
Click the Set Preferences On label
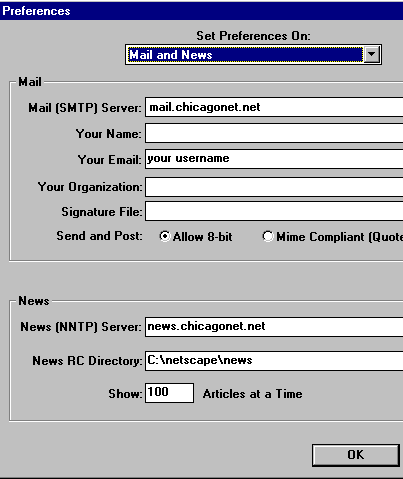click(253, 36)
